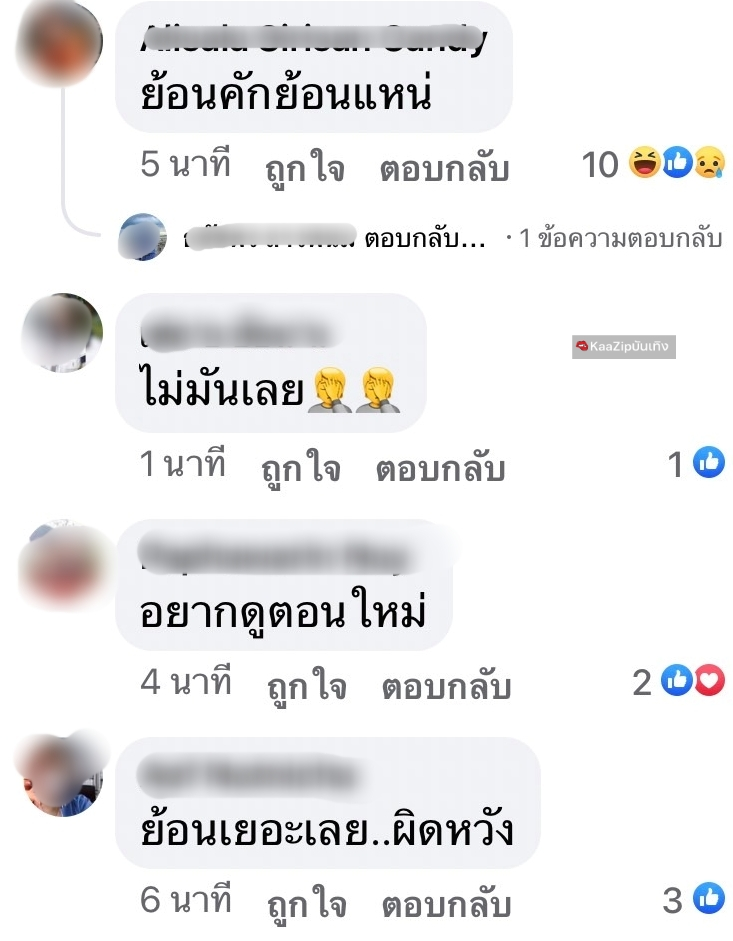Click heart reaction on อยากดูตอนใหม่ comment
Viewport: 733px width, 941px height.
pyautogui.click(x=710, y=681)
